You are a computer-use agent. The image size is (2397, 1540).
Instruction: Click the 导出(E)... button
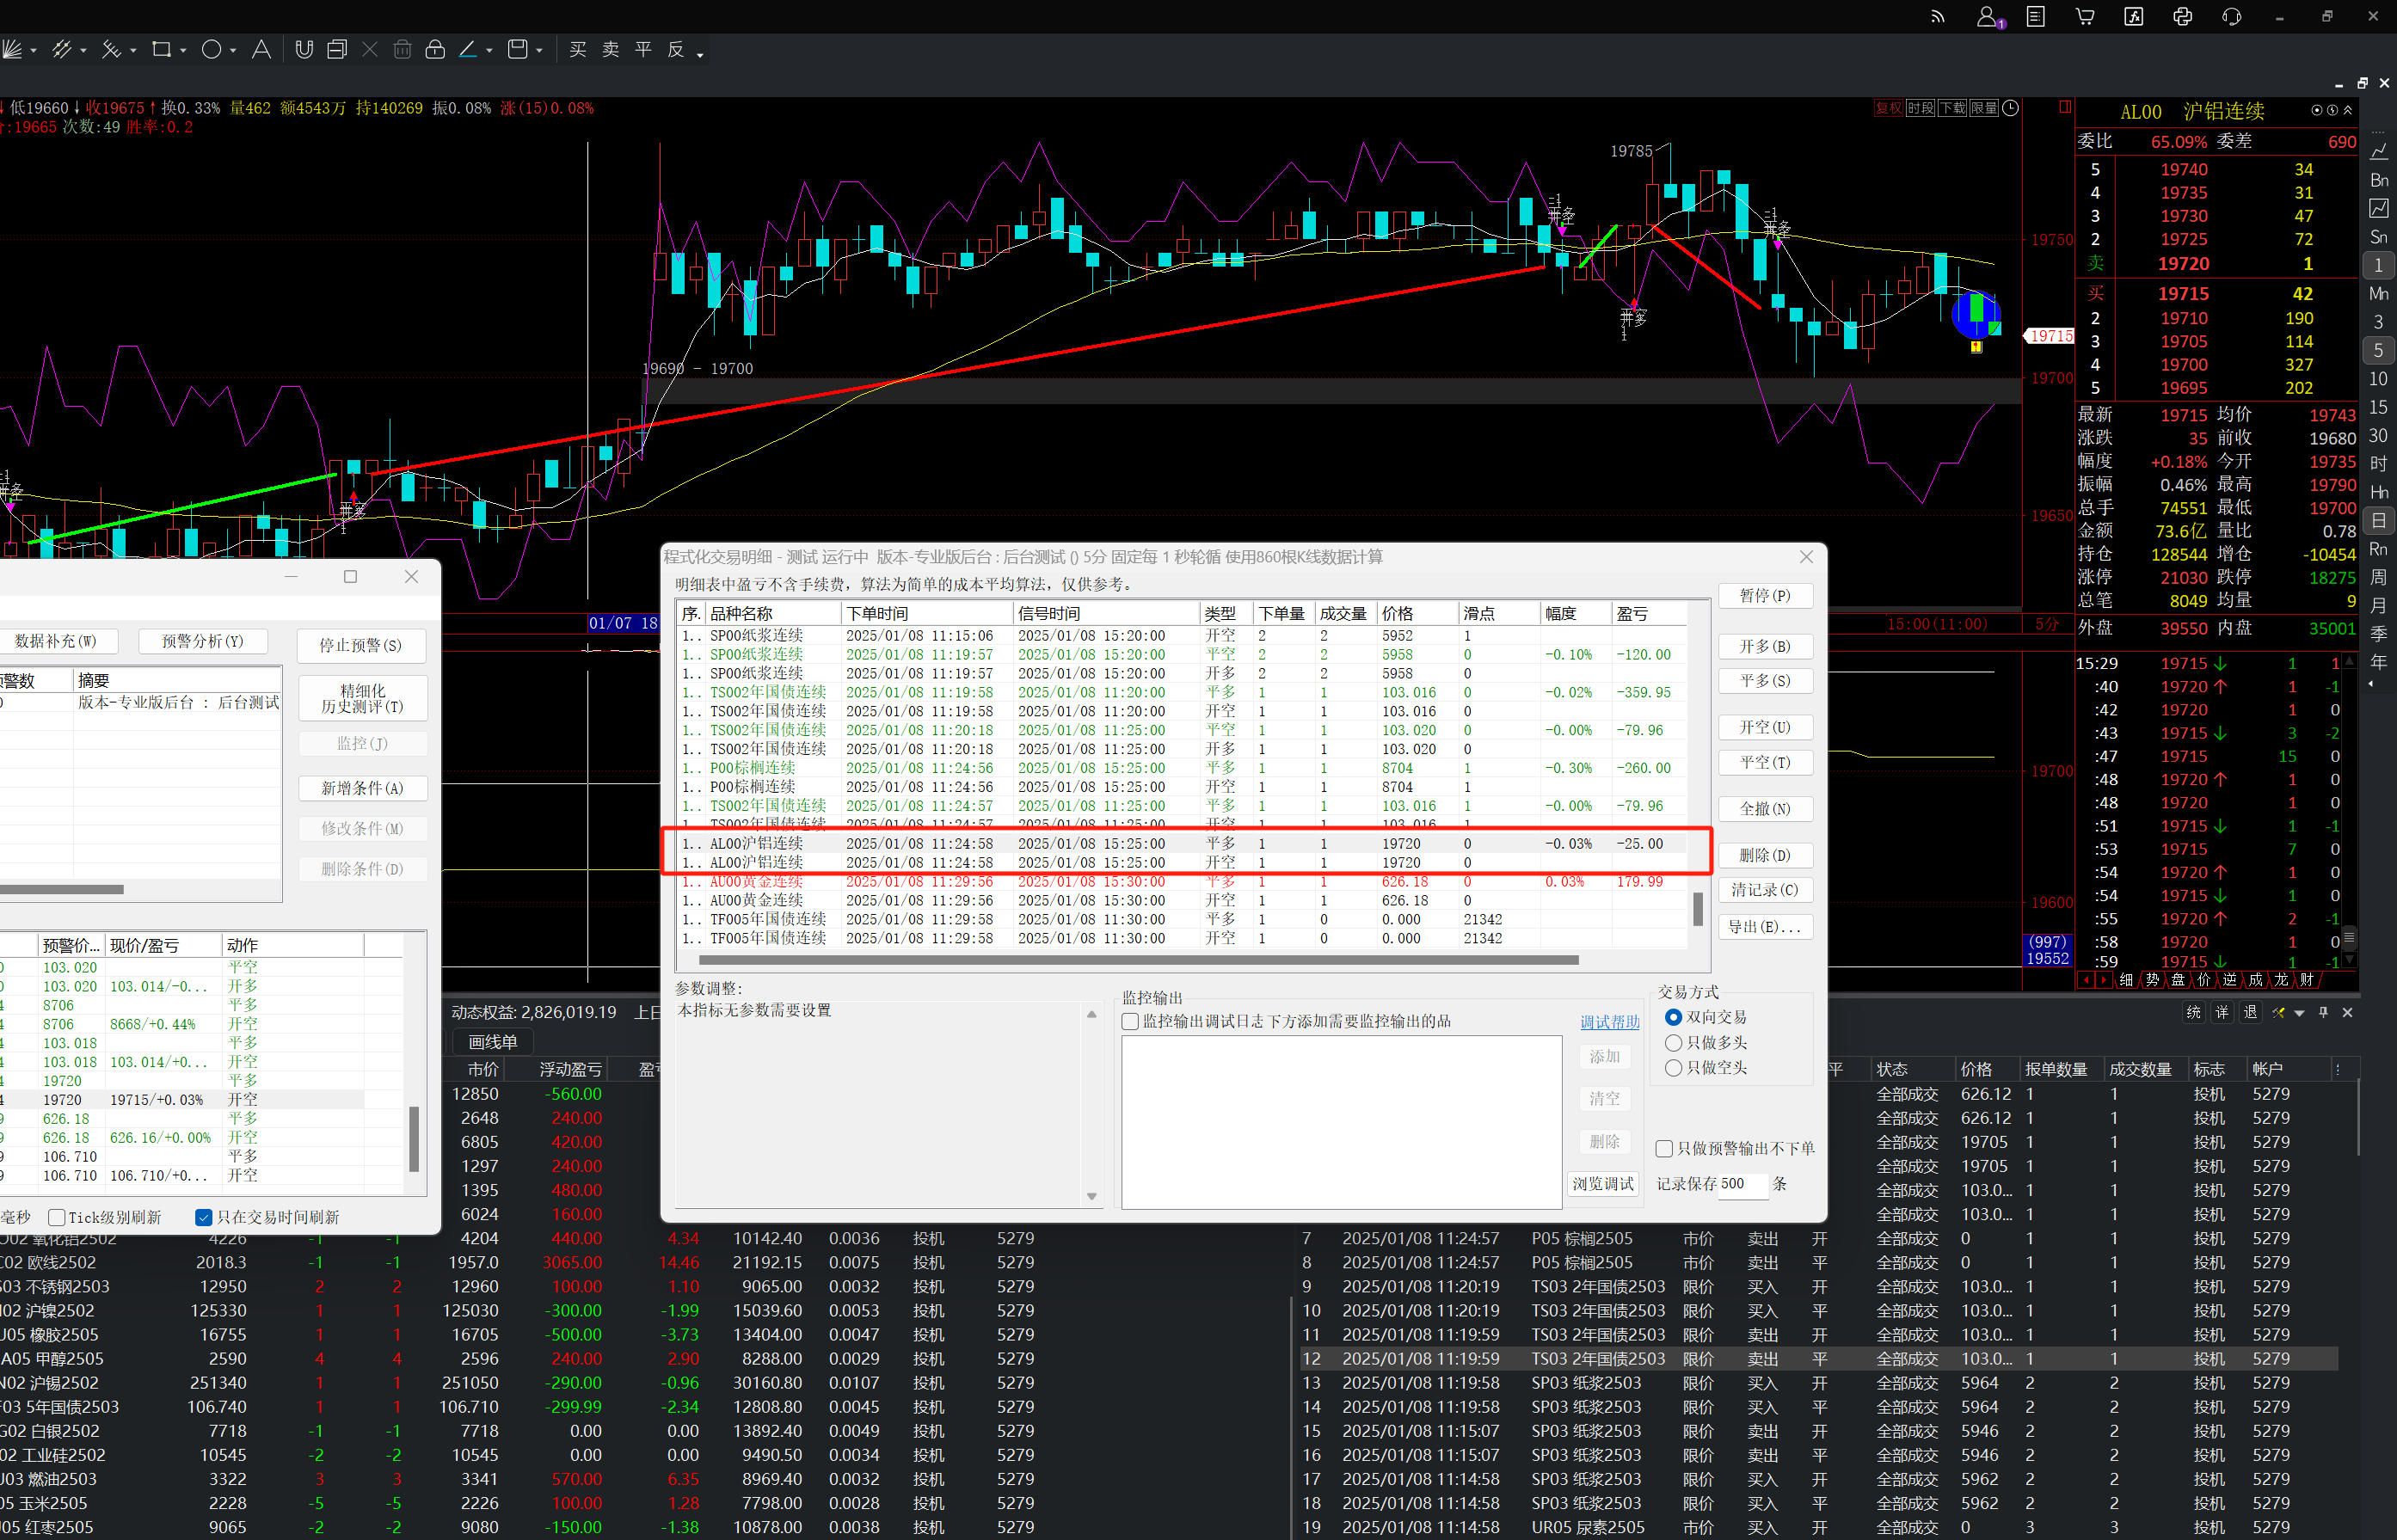pyautogui.click(x=1765, y=927)
